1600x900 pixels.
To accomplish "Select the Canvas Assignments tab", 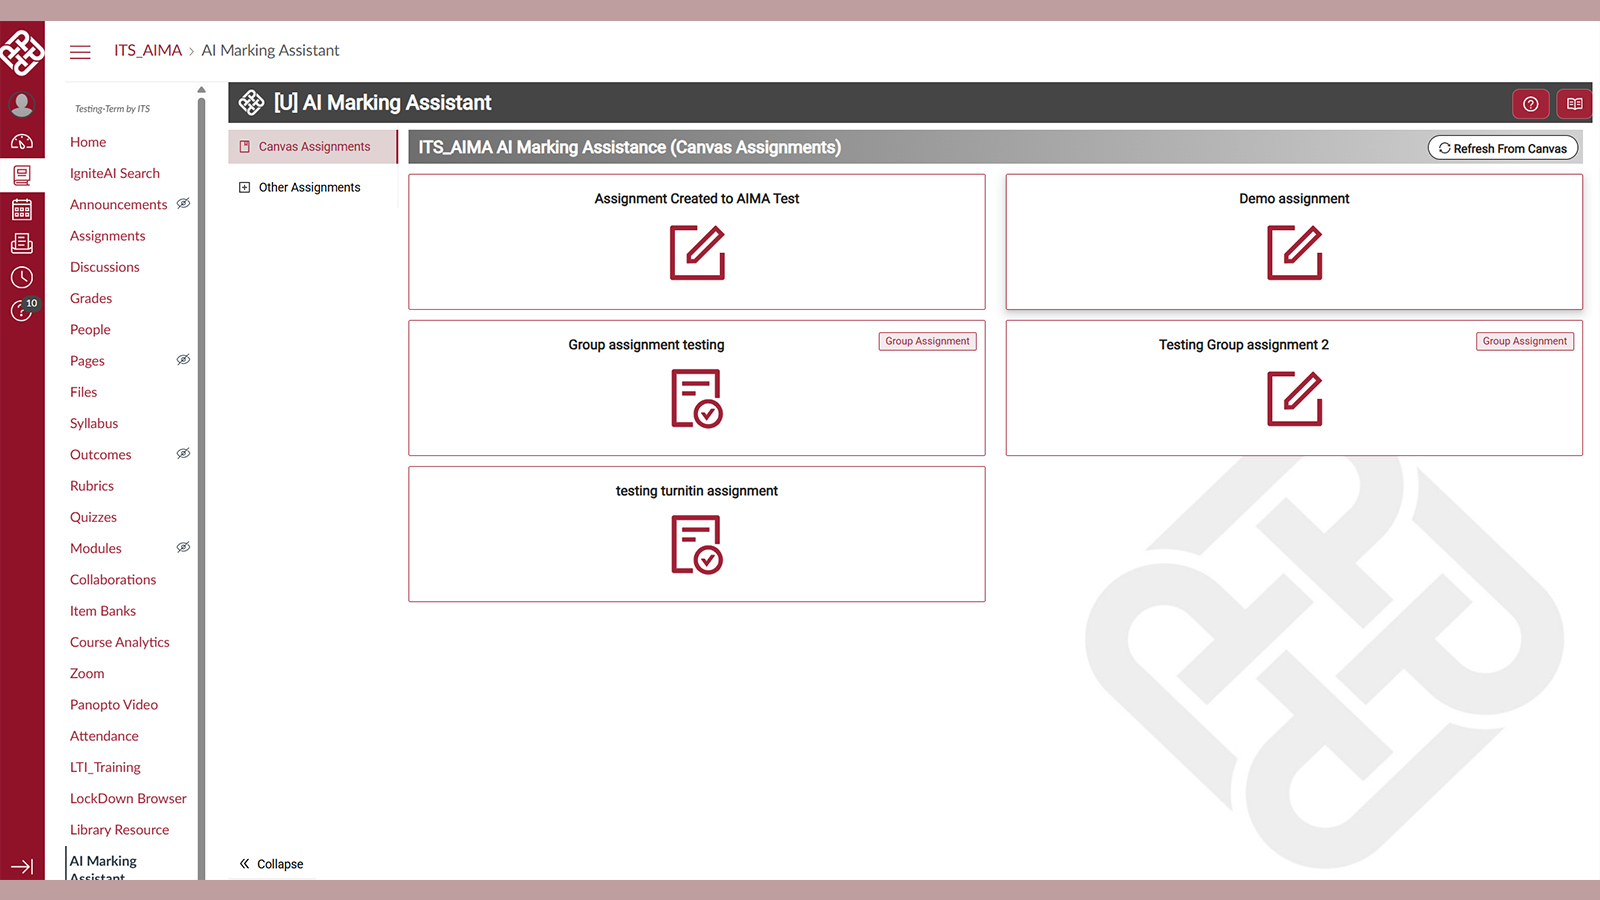I will point(313,146).
